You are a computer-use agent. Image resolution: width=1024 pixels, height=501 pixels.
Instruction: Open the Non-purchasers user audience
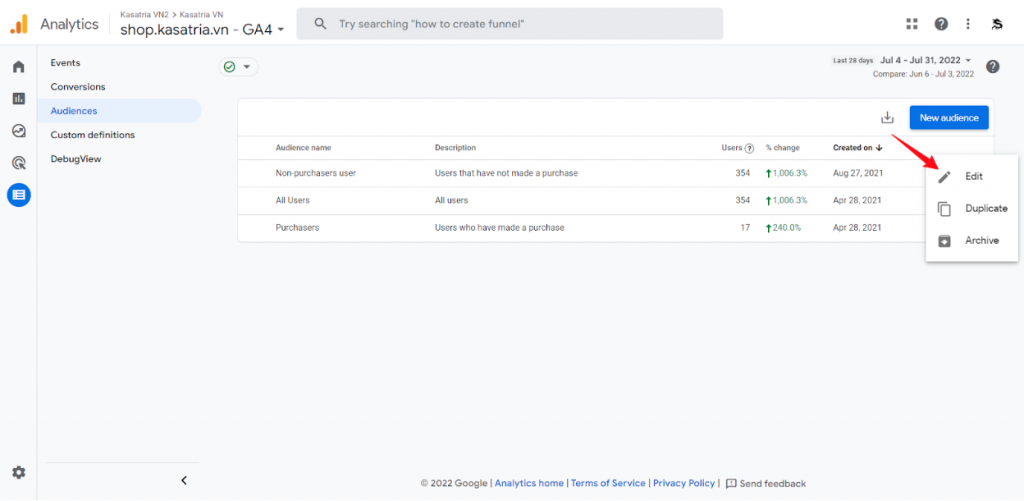pyautogui.click(x=315, y=173)
